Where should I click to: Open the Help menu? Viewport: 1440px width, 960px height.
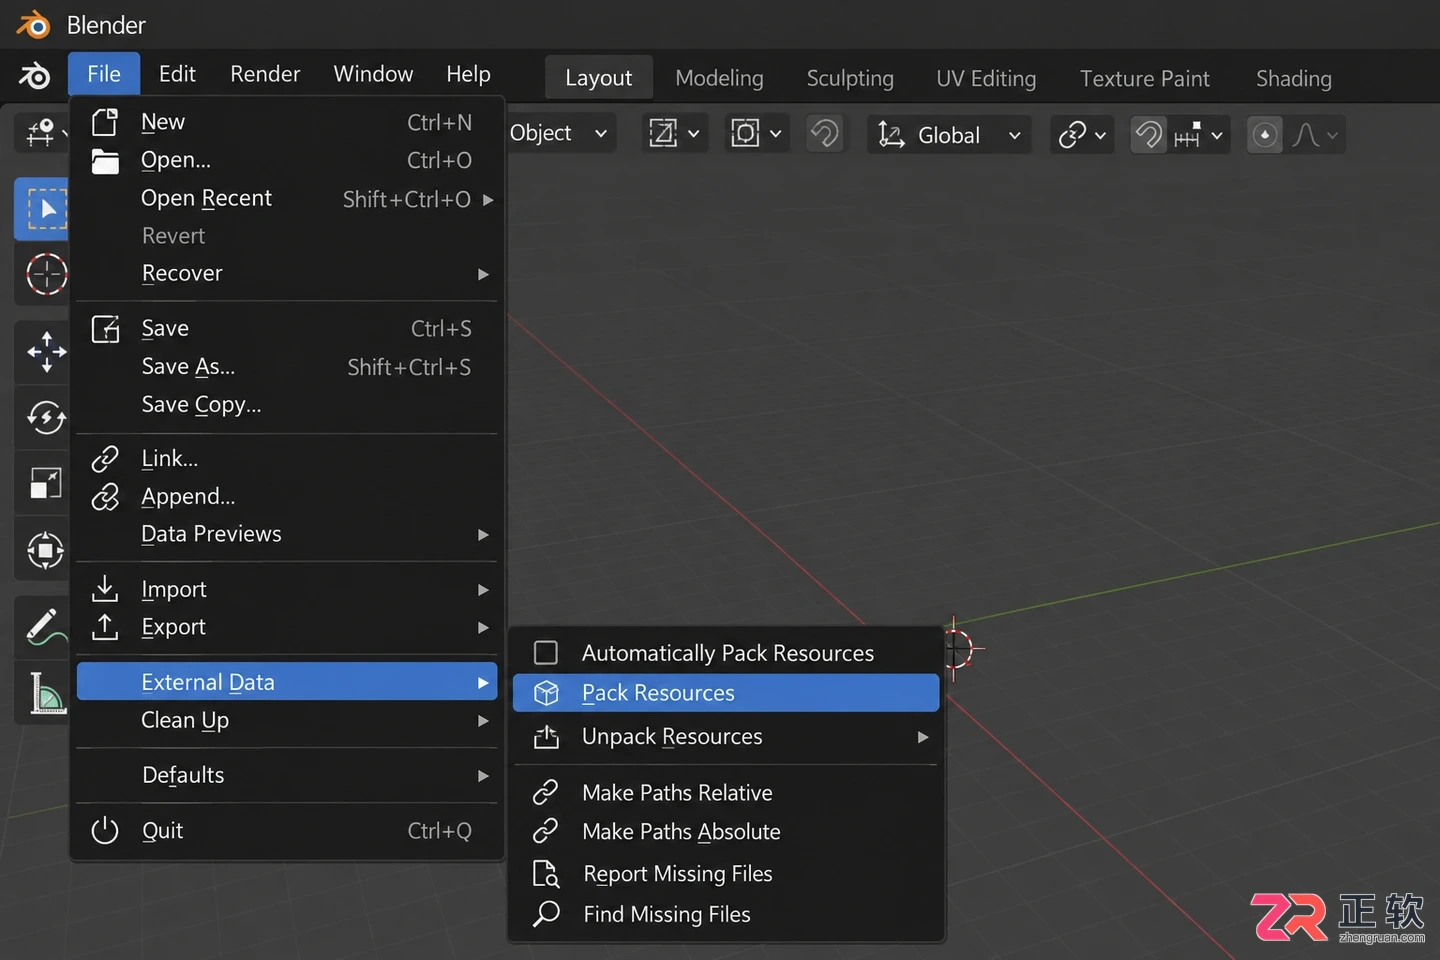(x=468, y=74)
